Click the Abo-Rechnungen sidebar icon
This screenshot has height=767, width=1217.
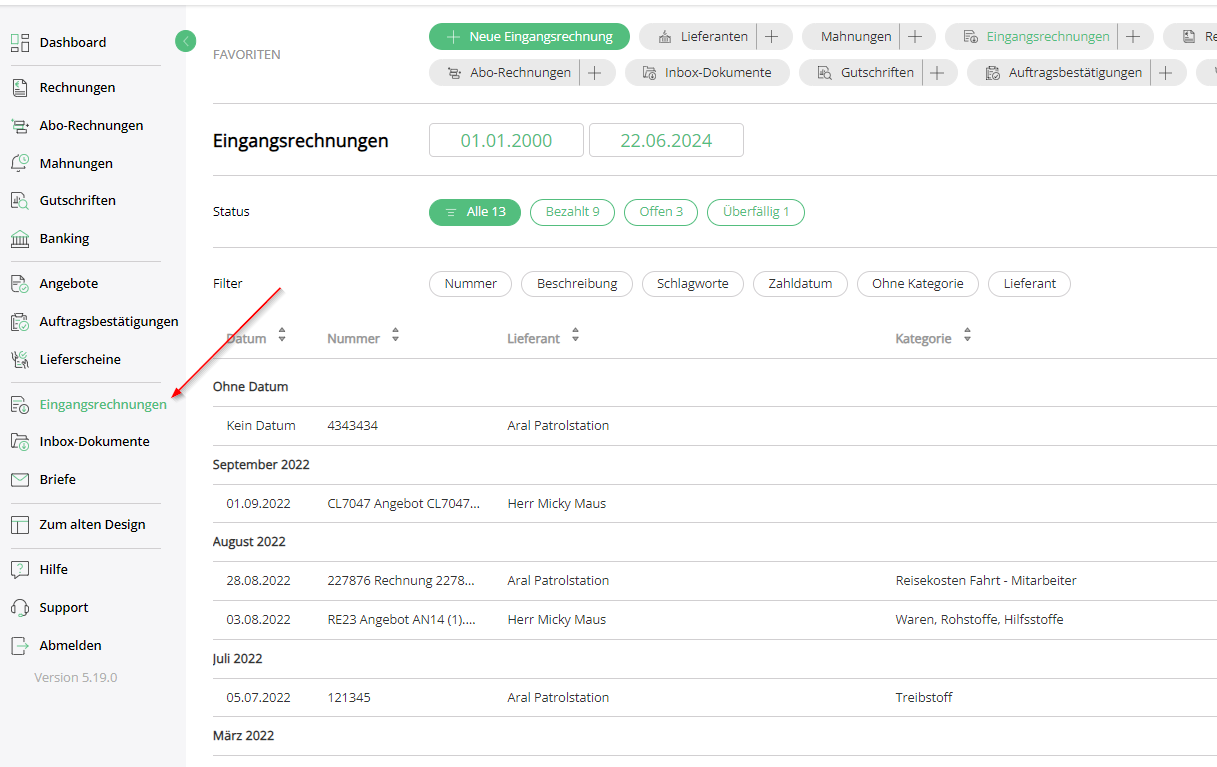coord(20,125)
